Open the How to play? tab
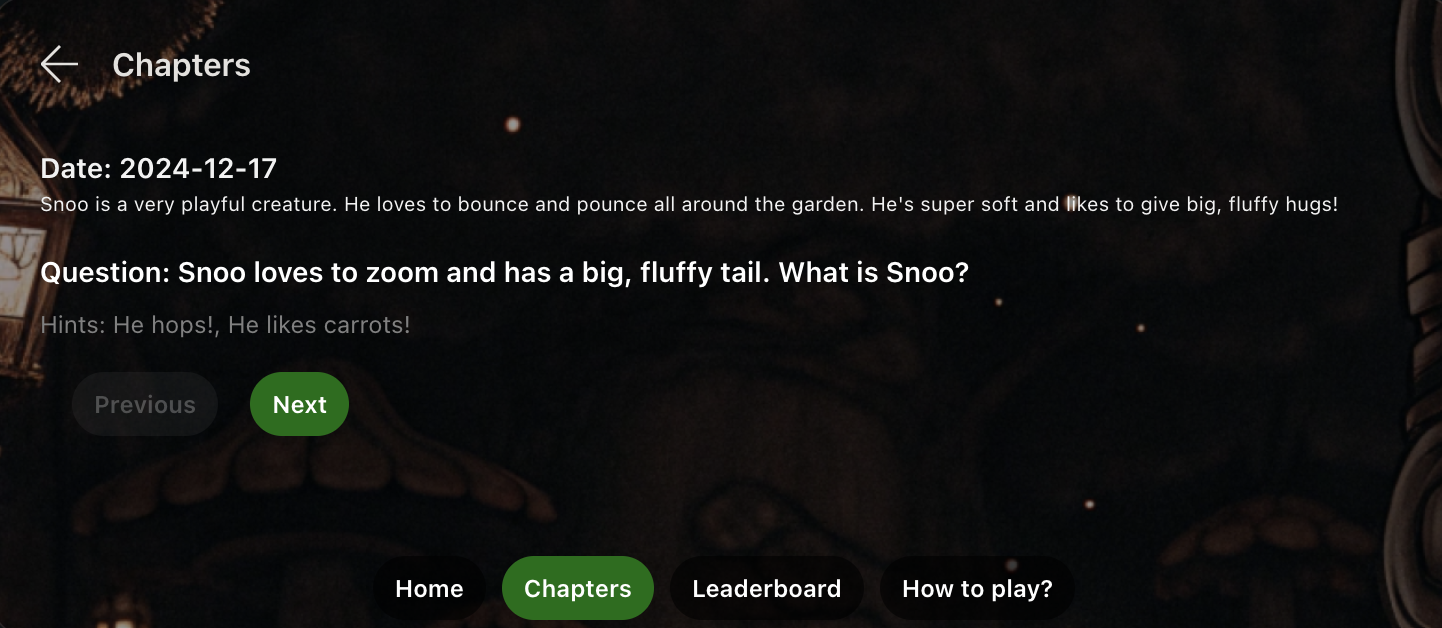The image size is (1442, 628). click(x=977, y=588)
